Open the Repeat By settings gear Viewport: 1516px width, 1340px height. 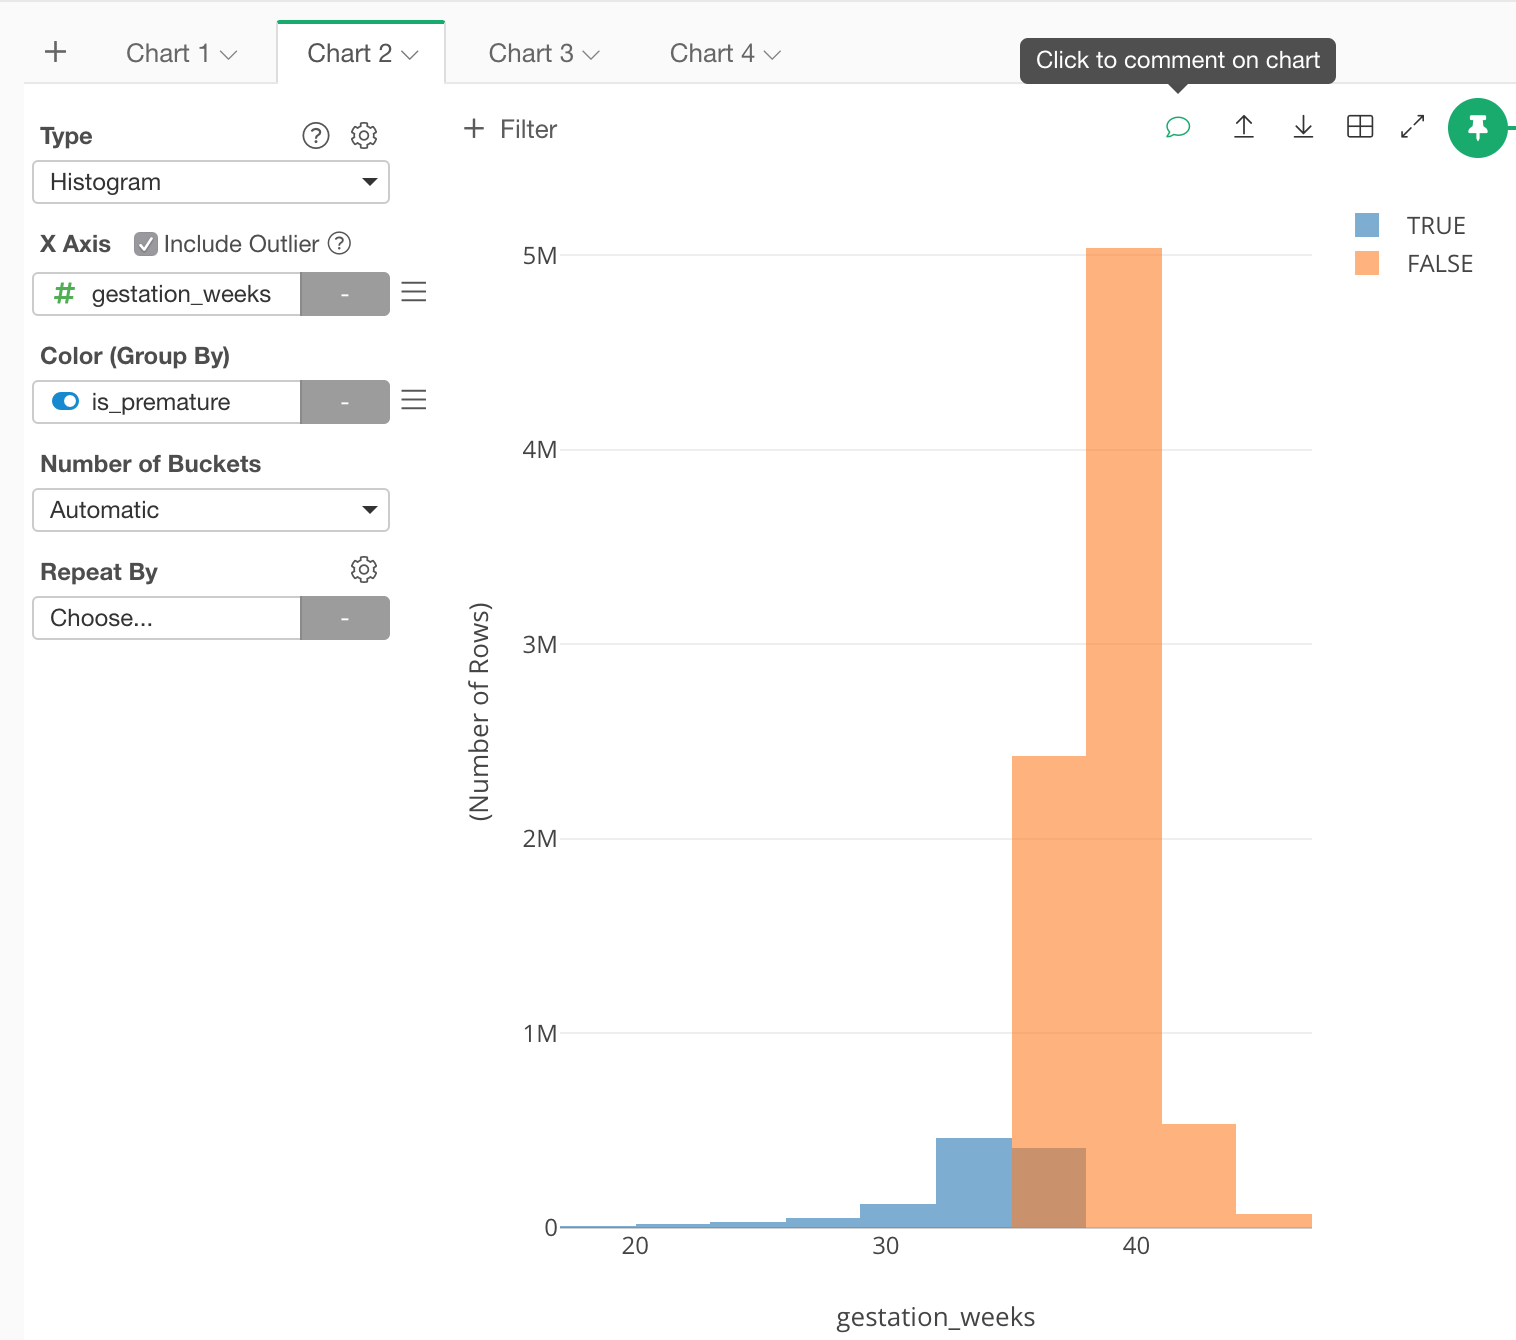pos(363,569)
